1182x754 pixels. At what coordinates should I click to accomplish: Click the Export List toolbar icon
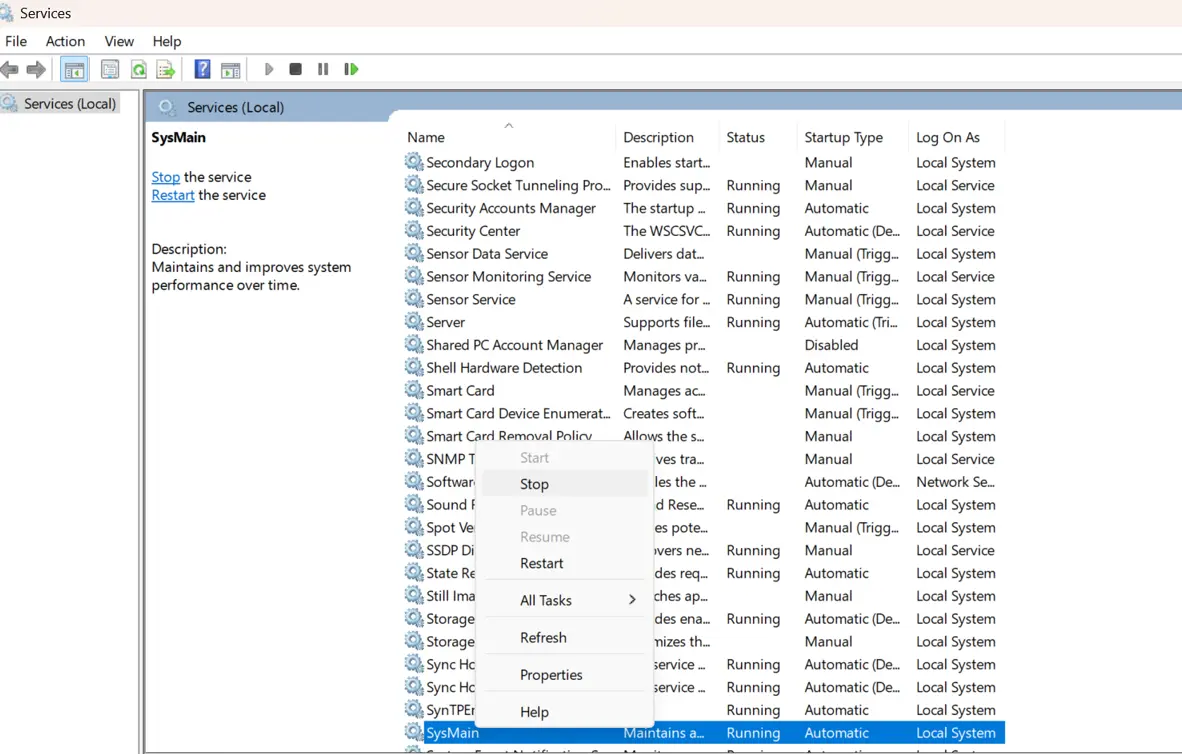[166, 69]
